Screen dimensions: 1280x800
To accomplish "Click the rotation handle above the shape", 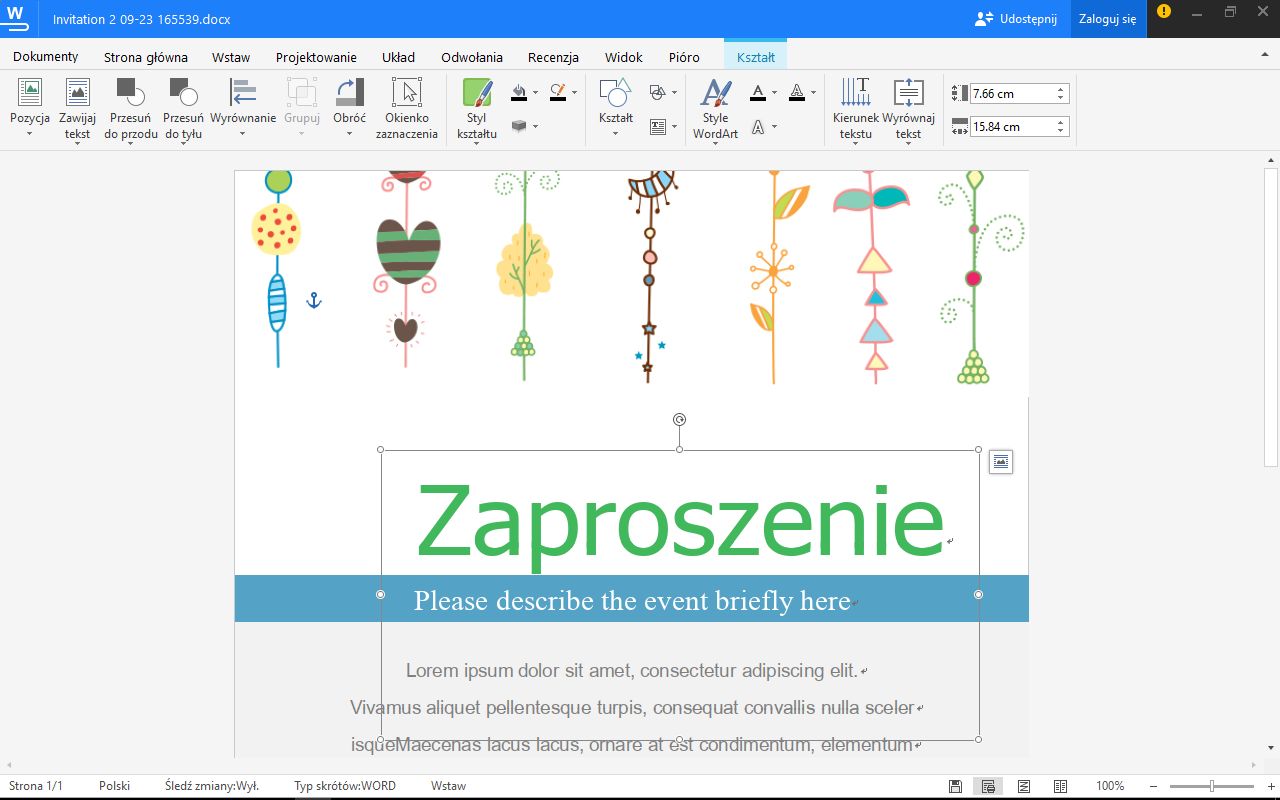I will click(680, 420).
